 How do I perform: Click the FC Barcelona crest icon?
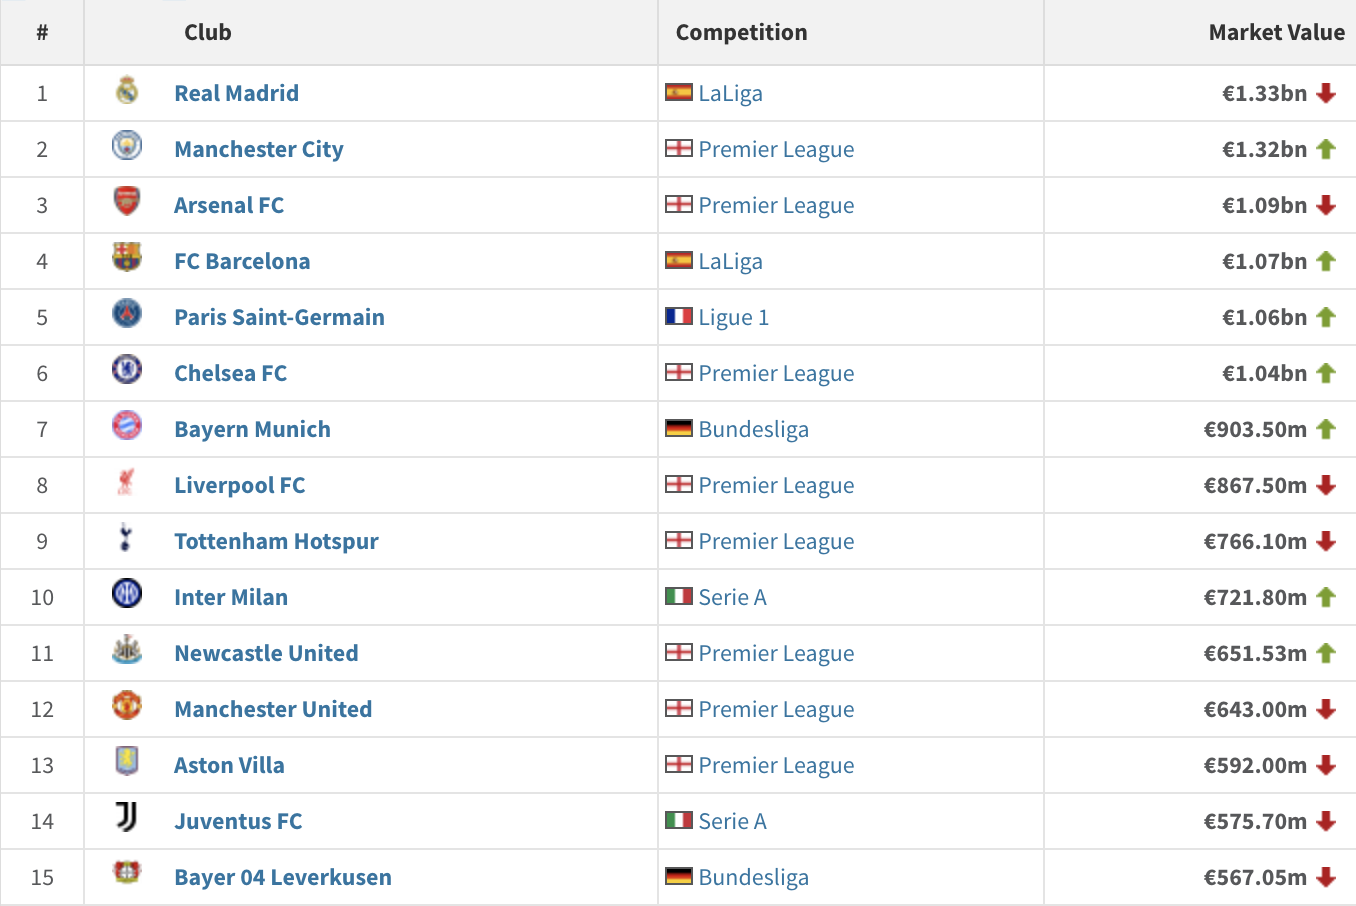click(x=127, y=258)
